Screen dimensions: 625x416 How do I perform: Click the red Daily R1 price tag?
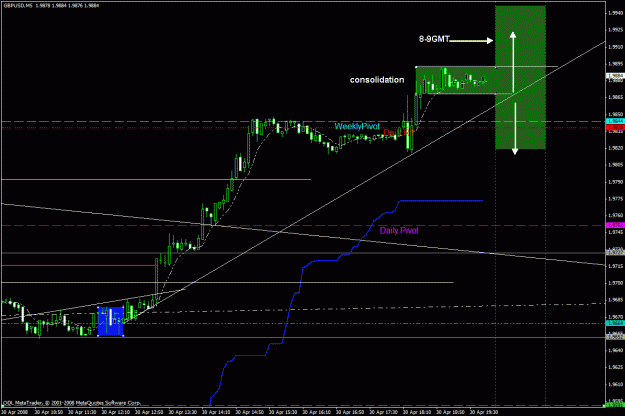(615, 127)
